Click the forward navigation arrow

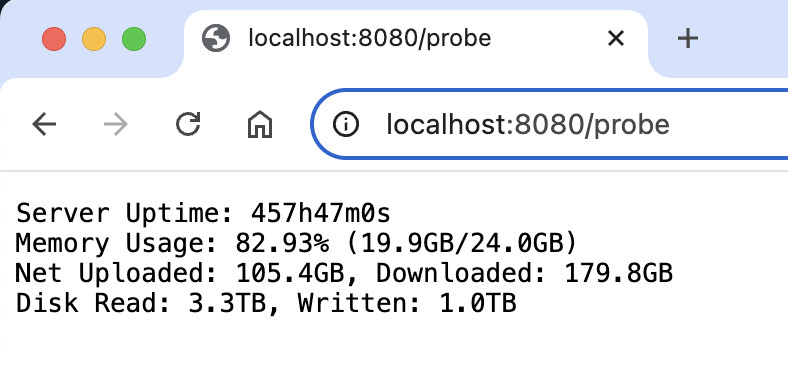[x=116, y=124]
